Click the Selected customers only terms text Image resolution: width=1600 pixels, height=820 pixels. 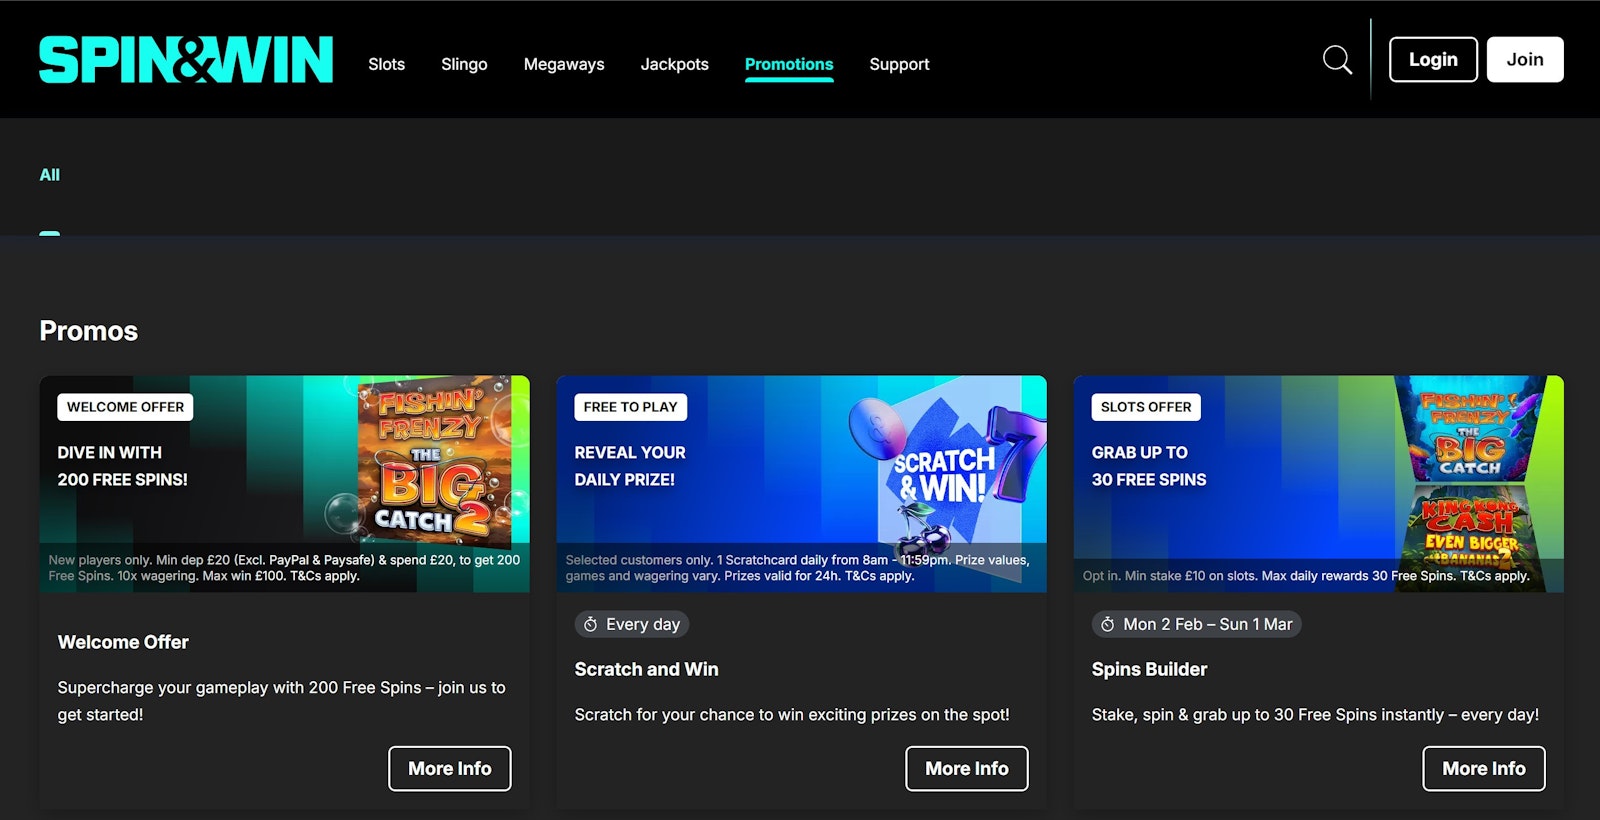click(x=797, y=568)
